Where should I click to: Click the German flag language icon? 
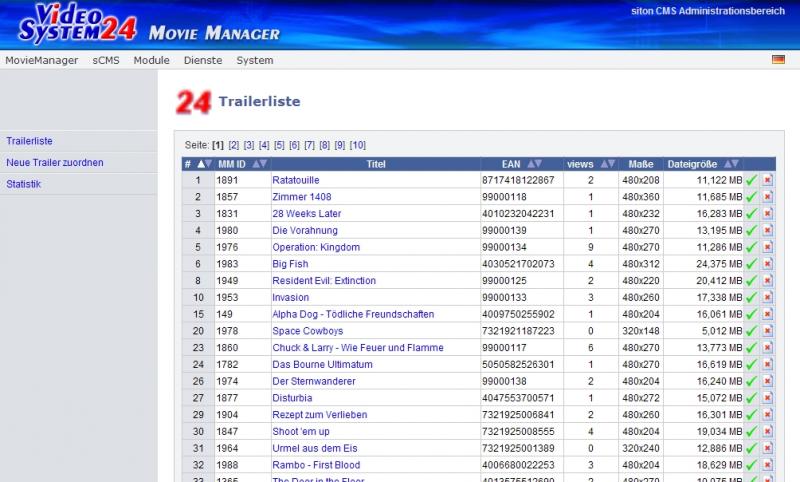coord(778,60)
